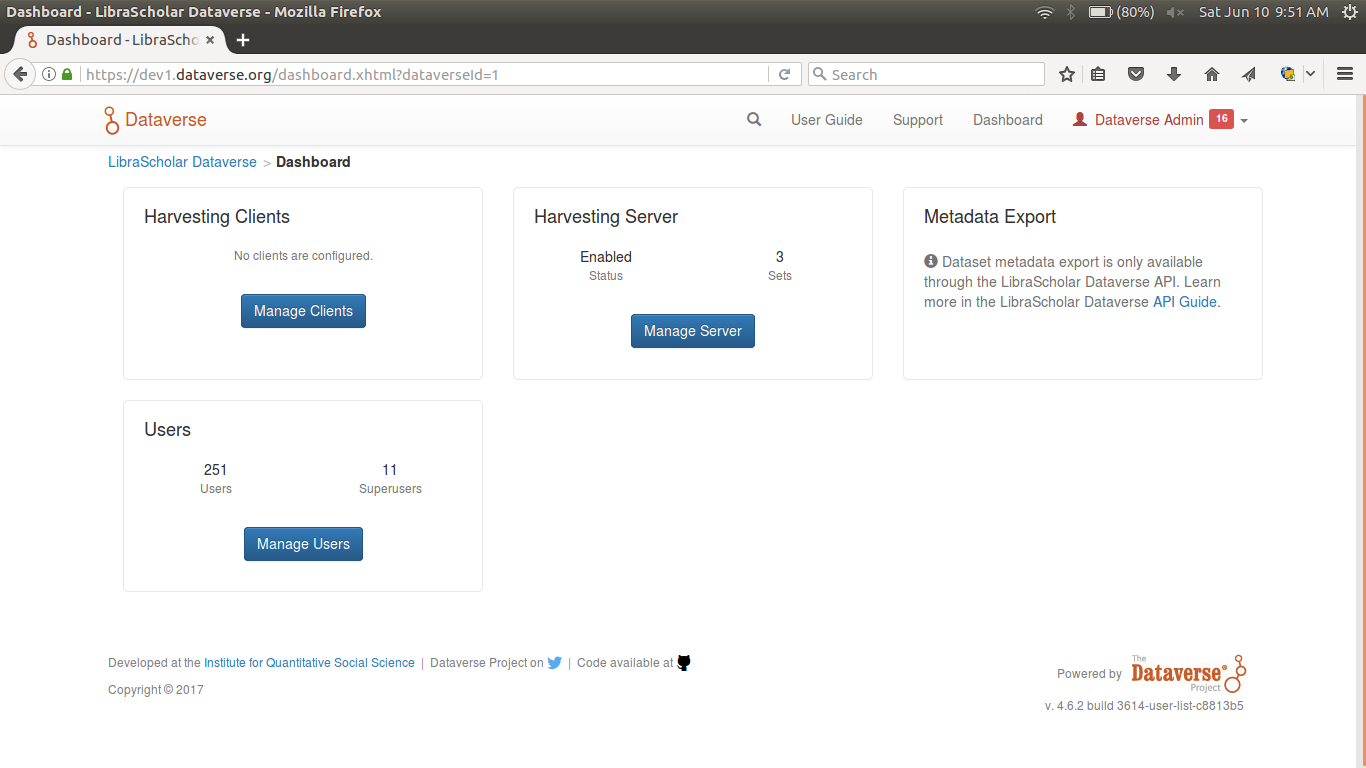Click the Dataverse logo in the navbar
Viewport: 1366px width, 768px height.
155,120
